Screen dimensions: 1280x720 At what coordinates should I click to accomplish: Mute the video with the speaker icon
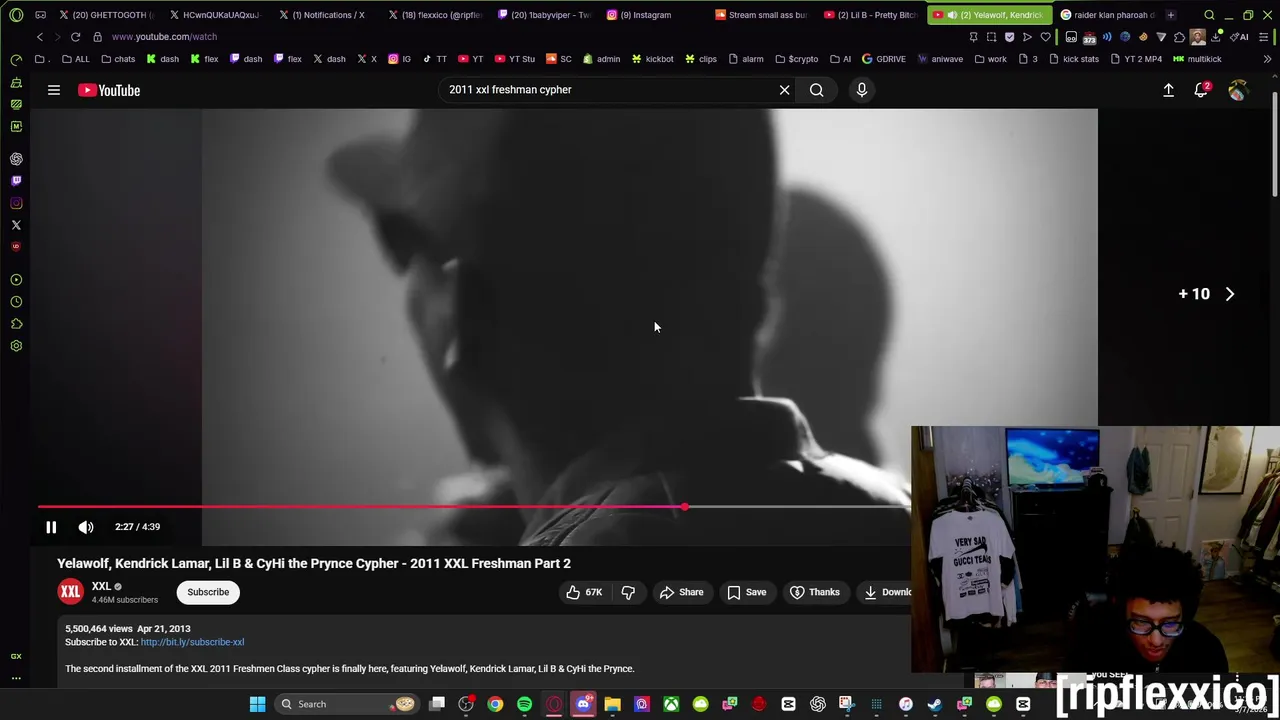pyautogui.click(x=86, y=527)
